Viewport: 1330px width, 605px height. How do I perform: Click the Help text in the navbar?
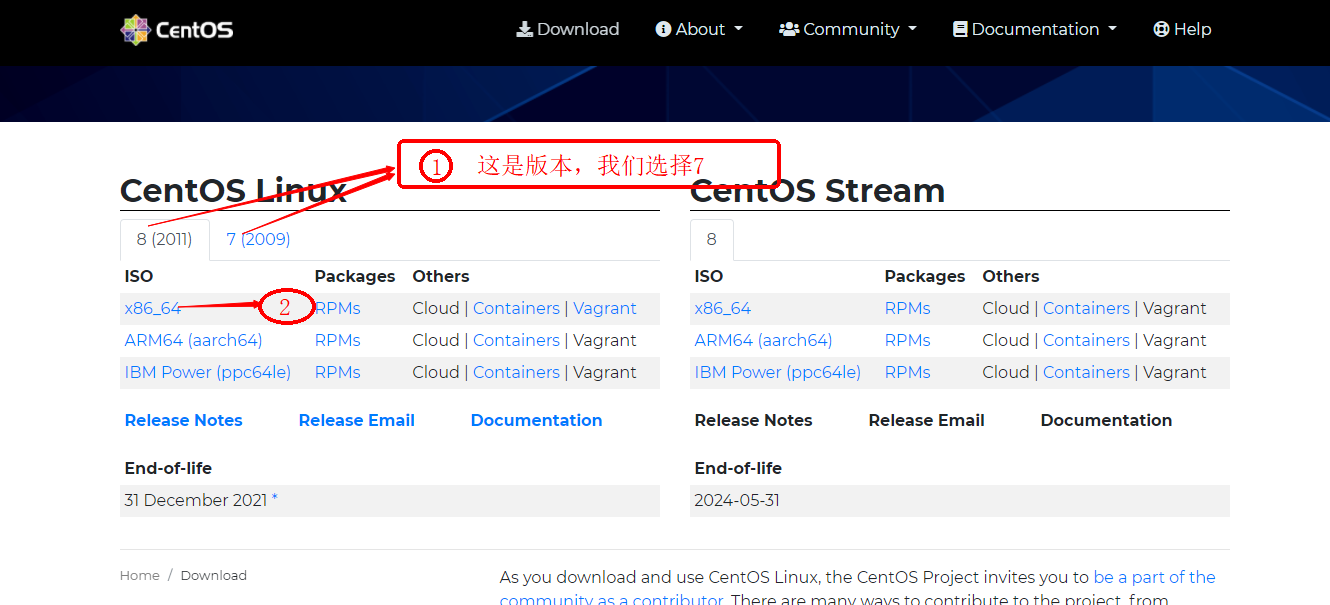point(1193,29)
